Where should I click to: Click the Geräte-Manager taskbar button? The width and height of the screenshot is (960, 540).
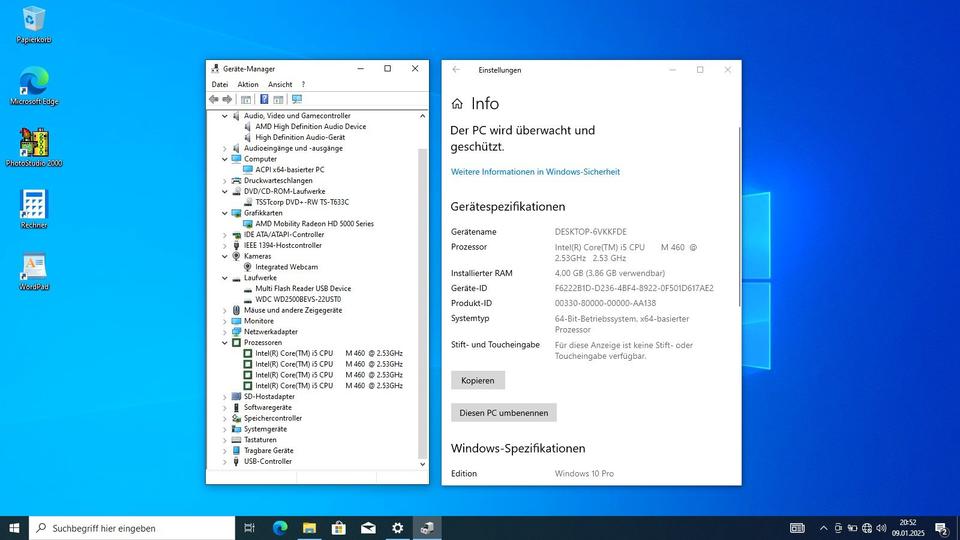pos(427,528)
